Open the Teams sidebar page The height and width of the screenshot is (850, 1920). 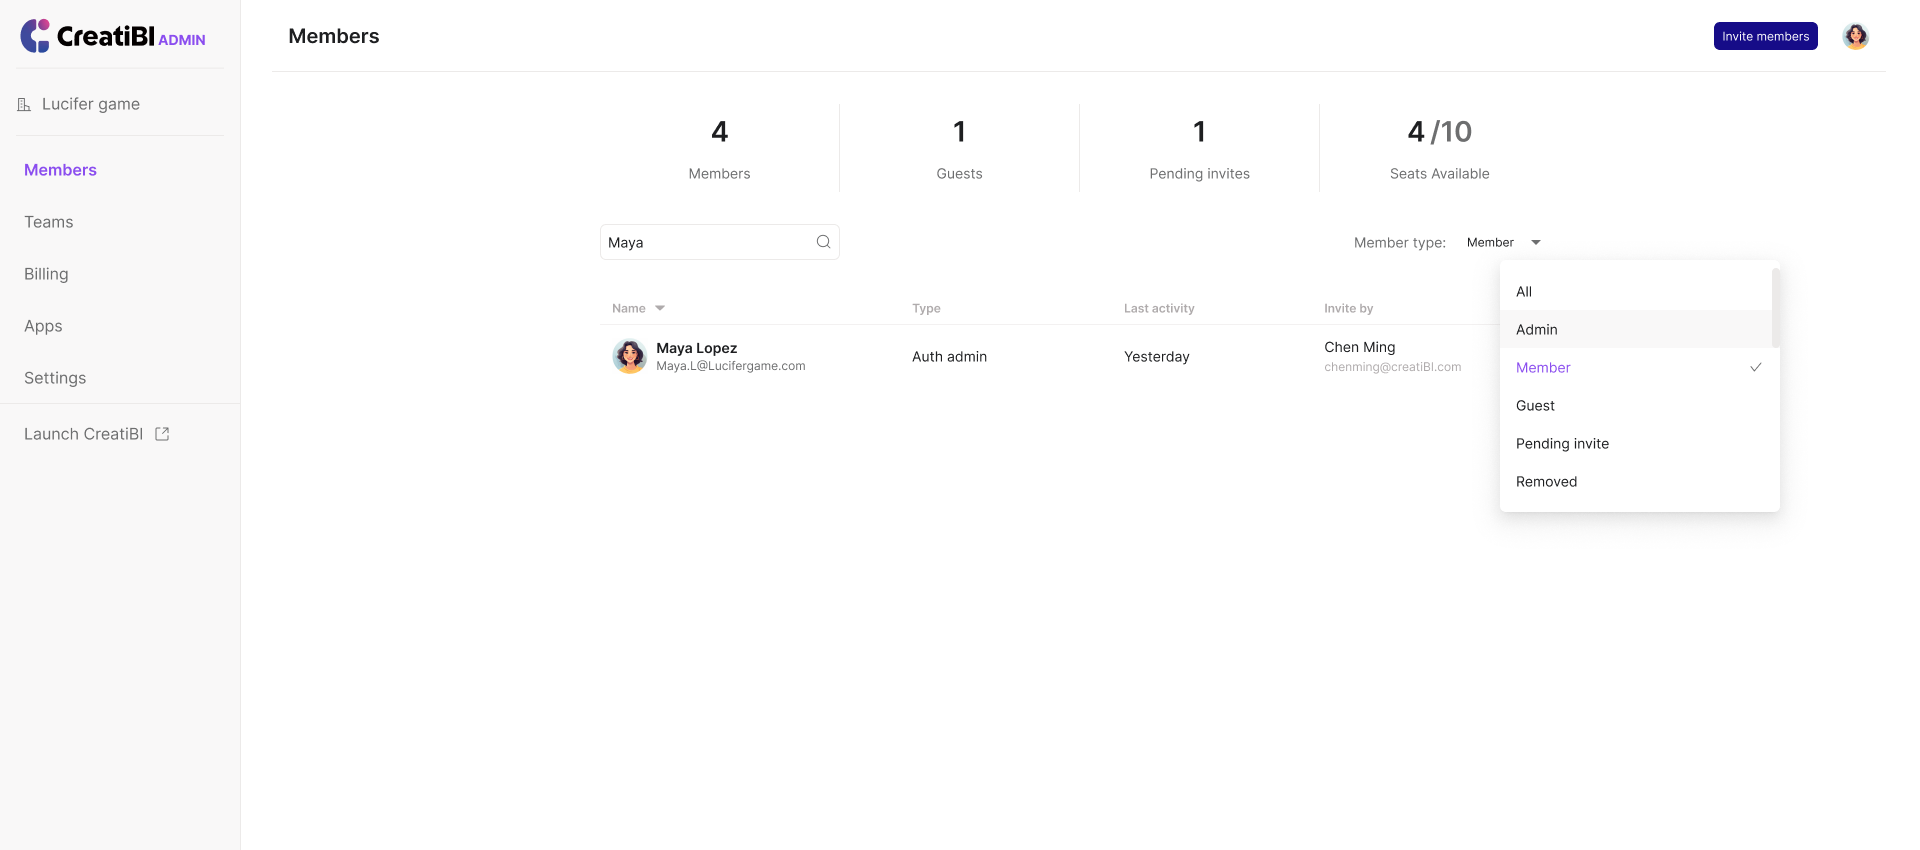[x=49, y=222]
